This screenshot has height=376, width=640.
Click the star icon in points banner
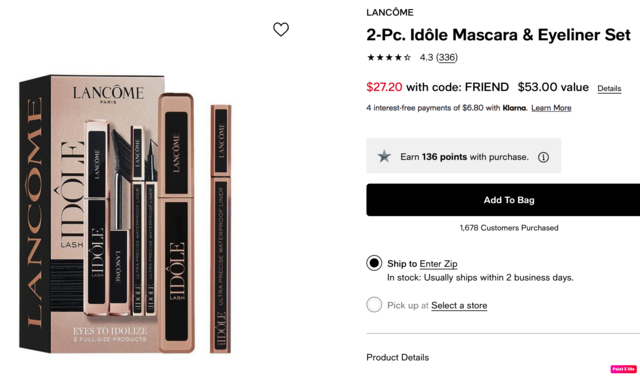[x=384, y=156]
